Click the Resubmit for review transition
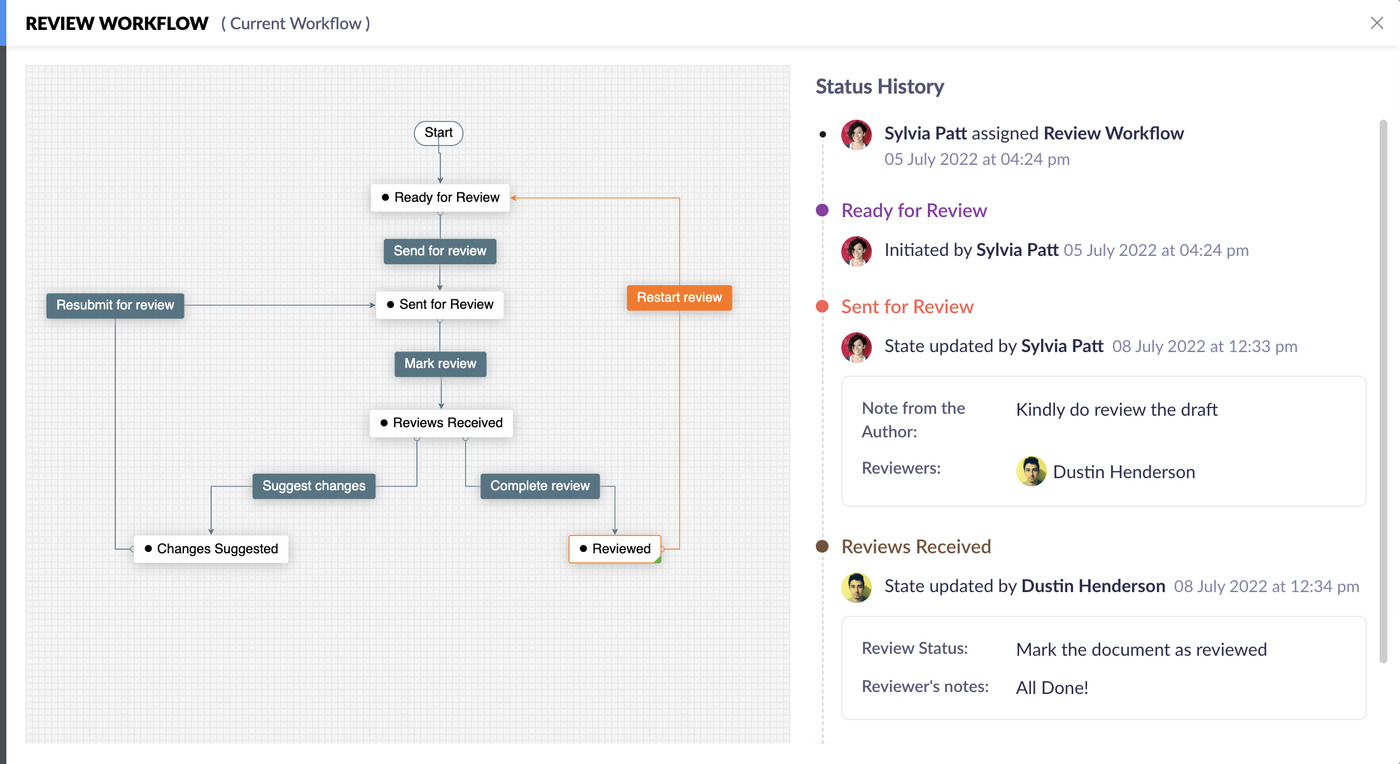 click(114, 305)
